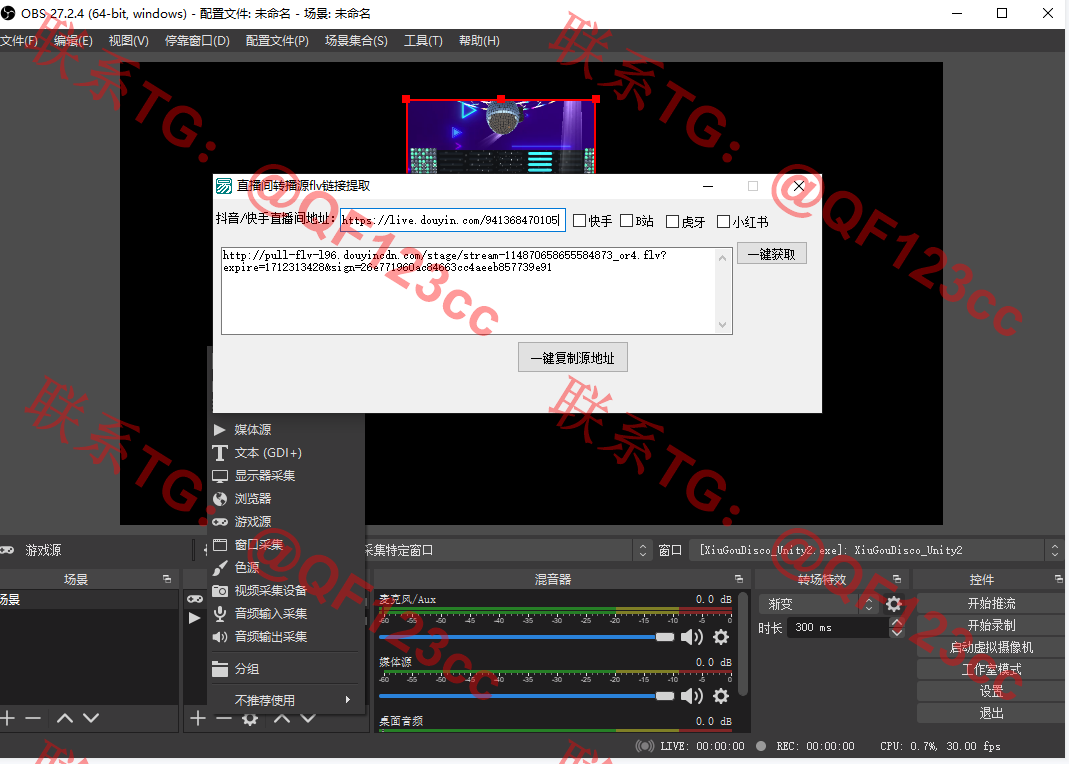Mute the Media Source (媒体源) speaker icon

tap(691, 695)
